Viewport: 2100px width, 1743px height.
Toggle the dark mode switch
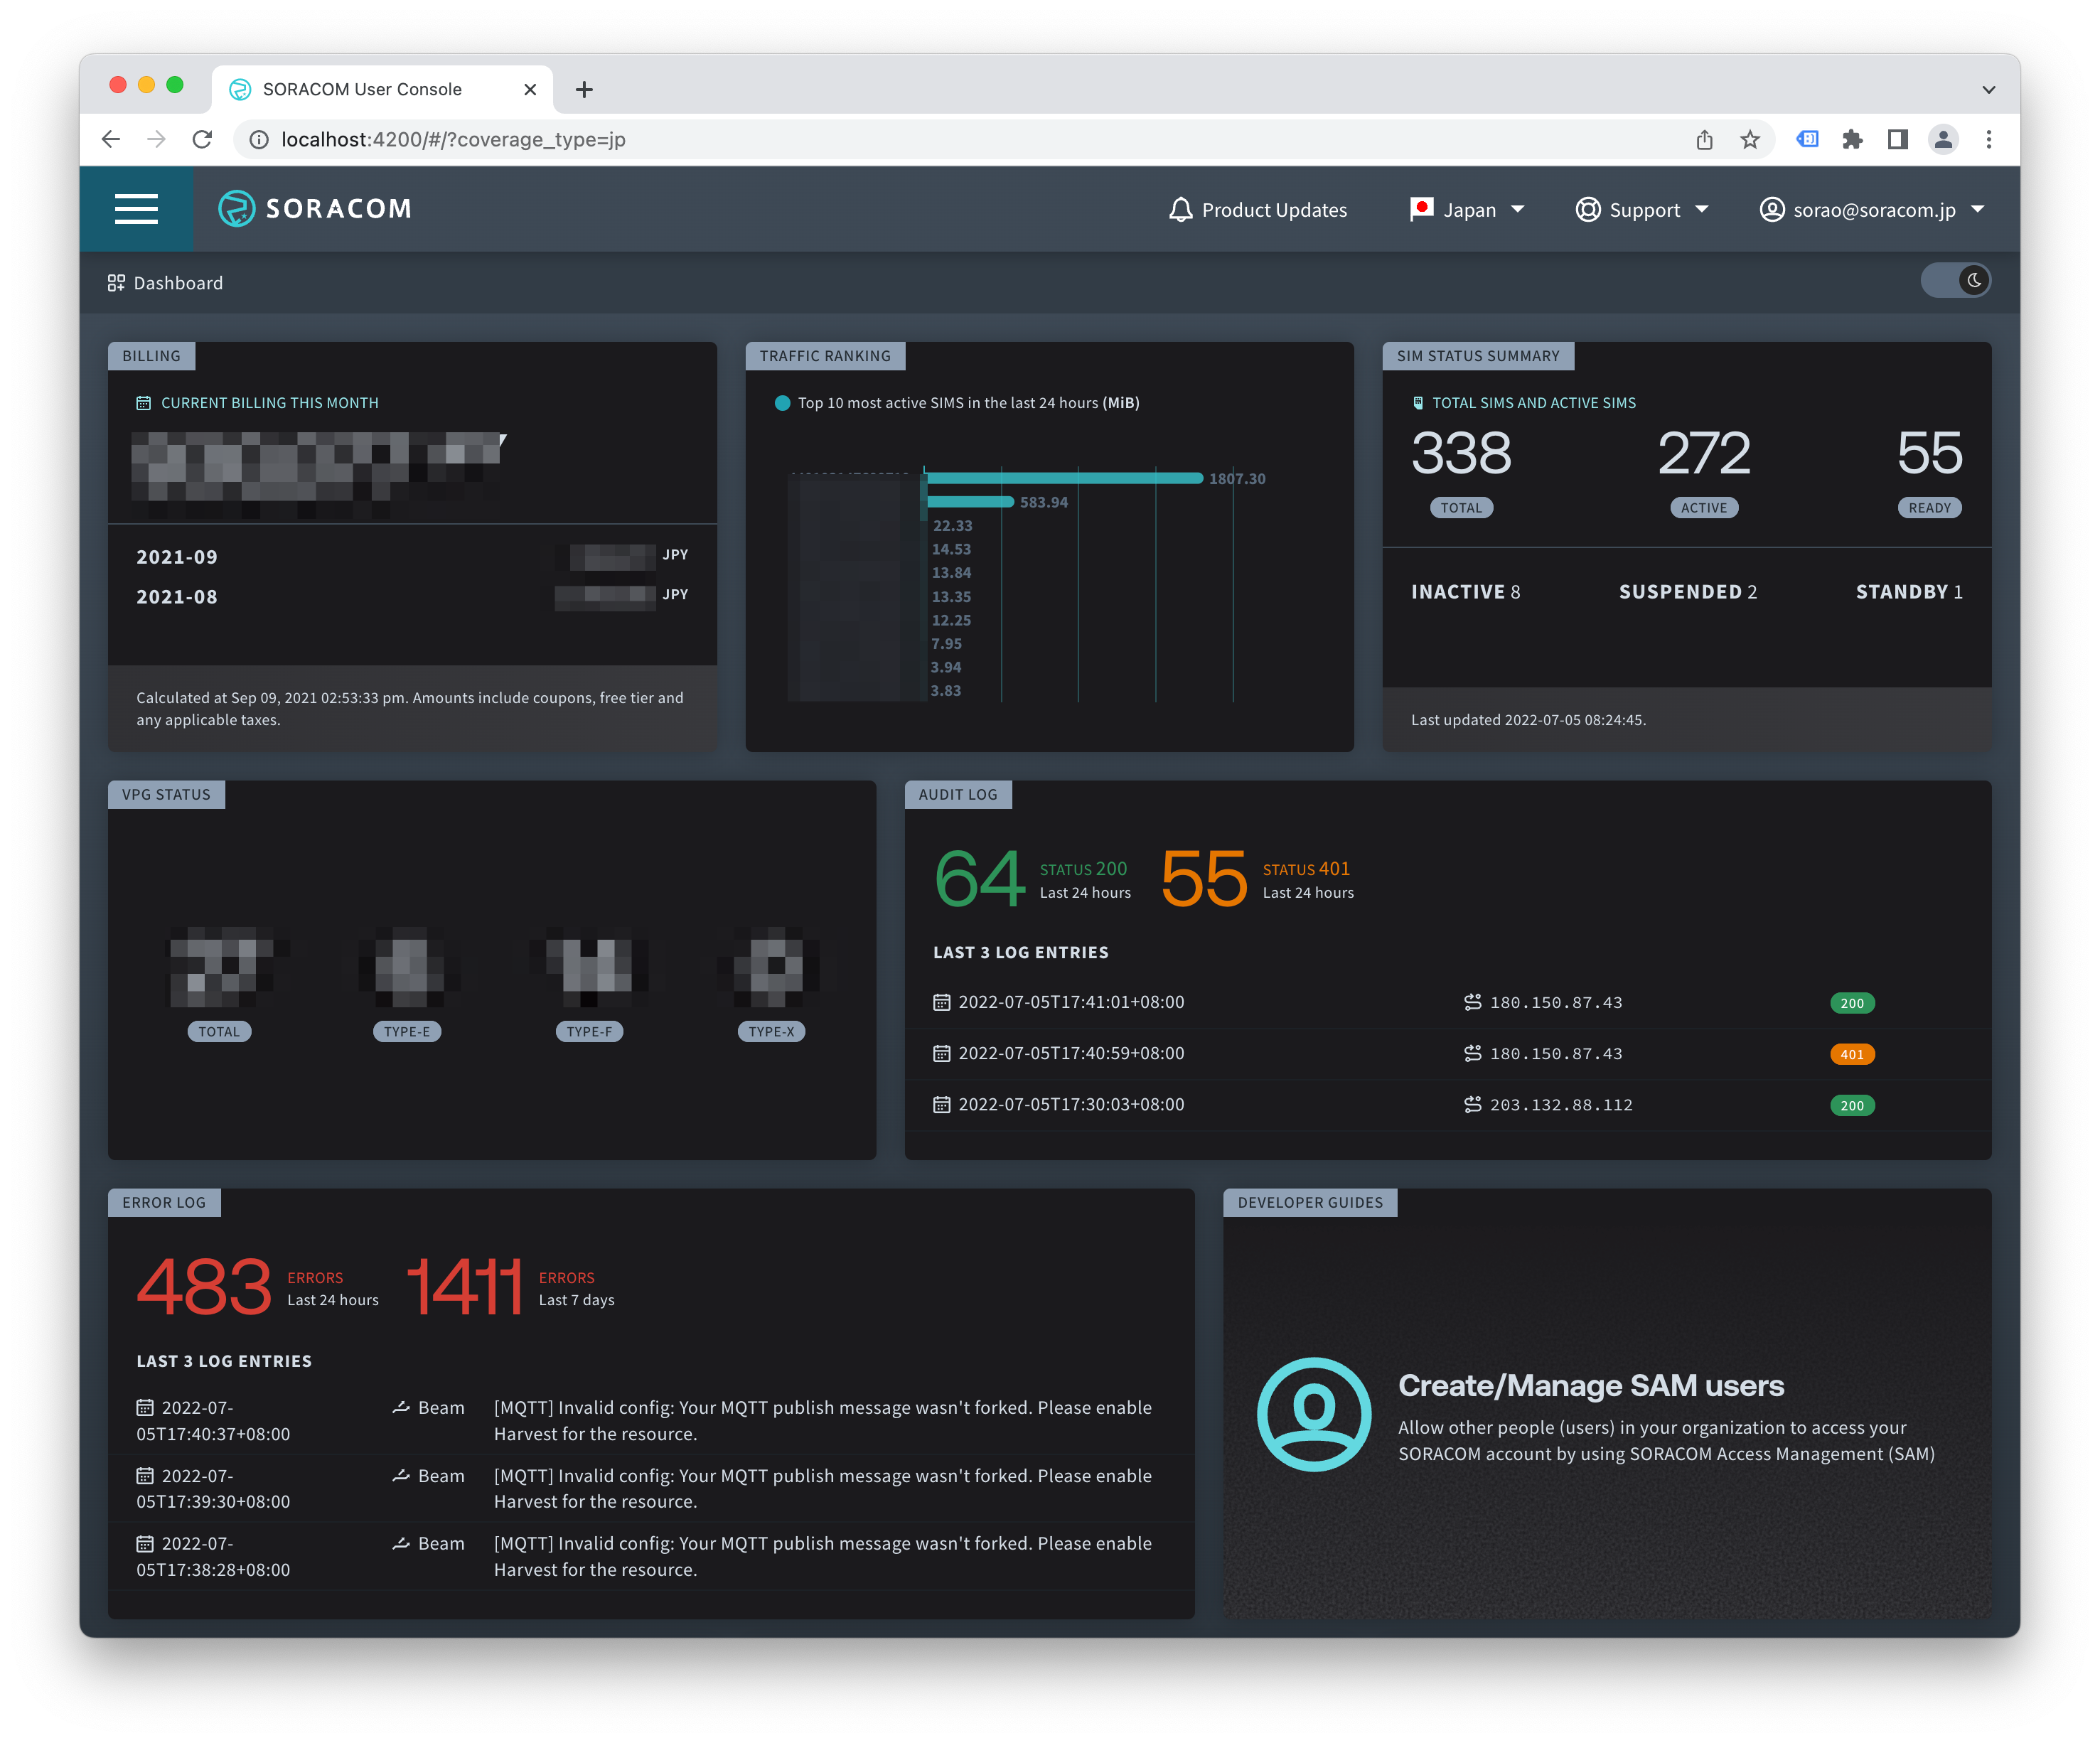(1956, 281)
